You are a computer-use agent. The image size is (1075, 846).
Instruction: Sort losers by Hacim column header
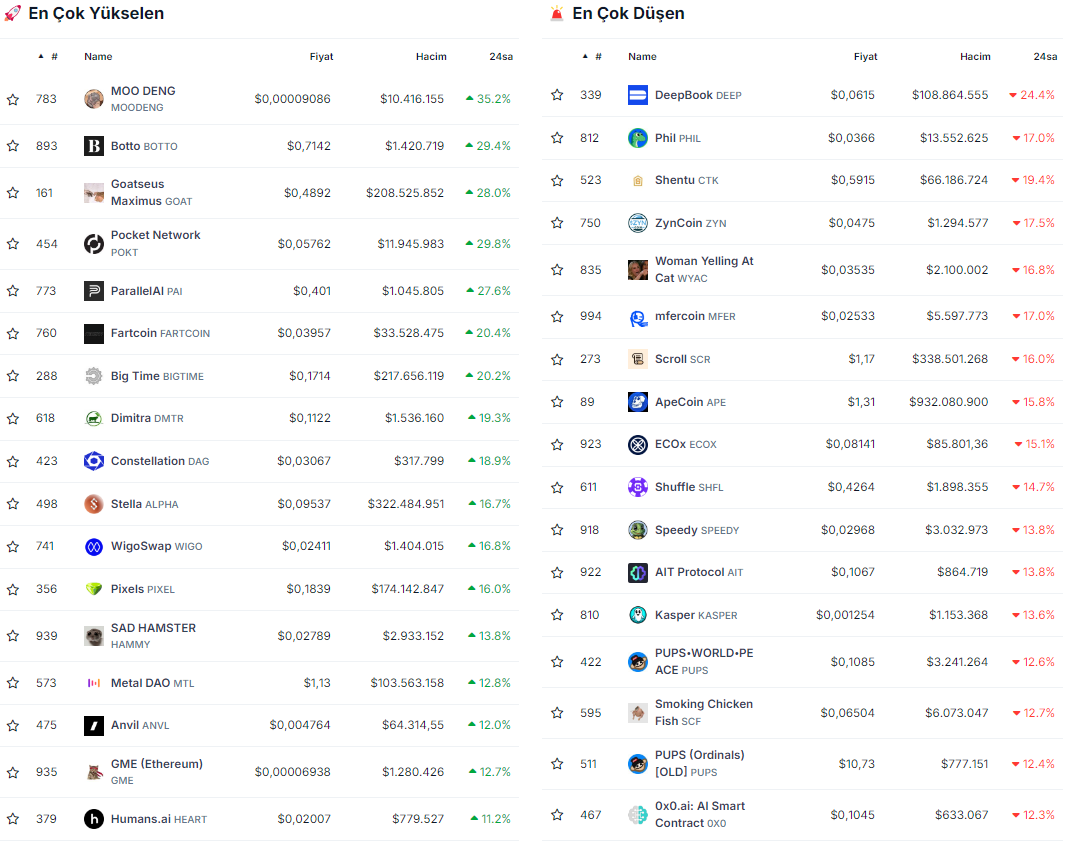tap(975, 57)
